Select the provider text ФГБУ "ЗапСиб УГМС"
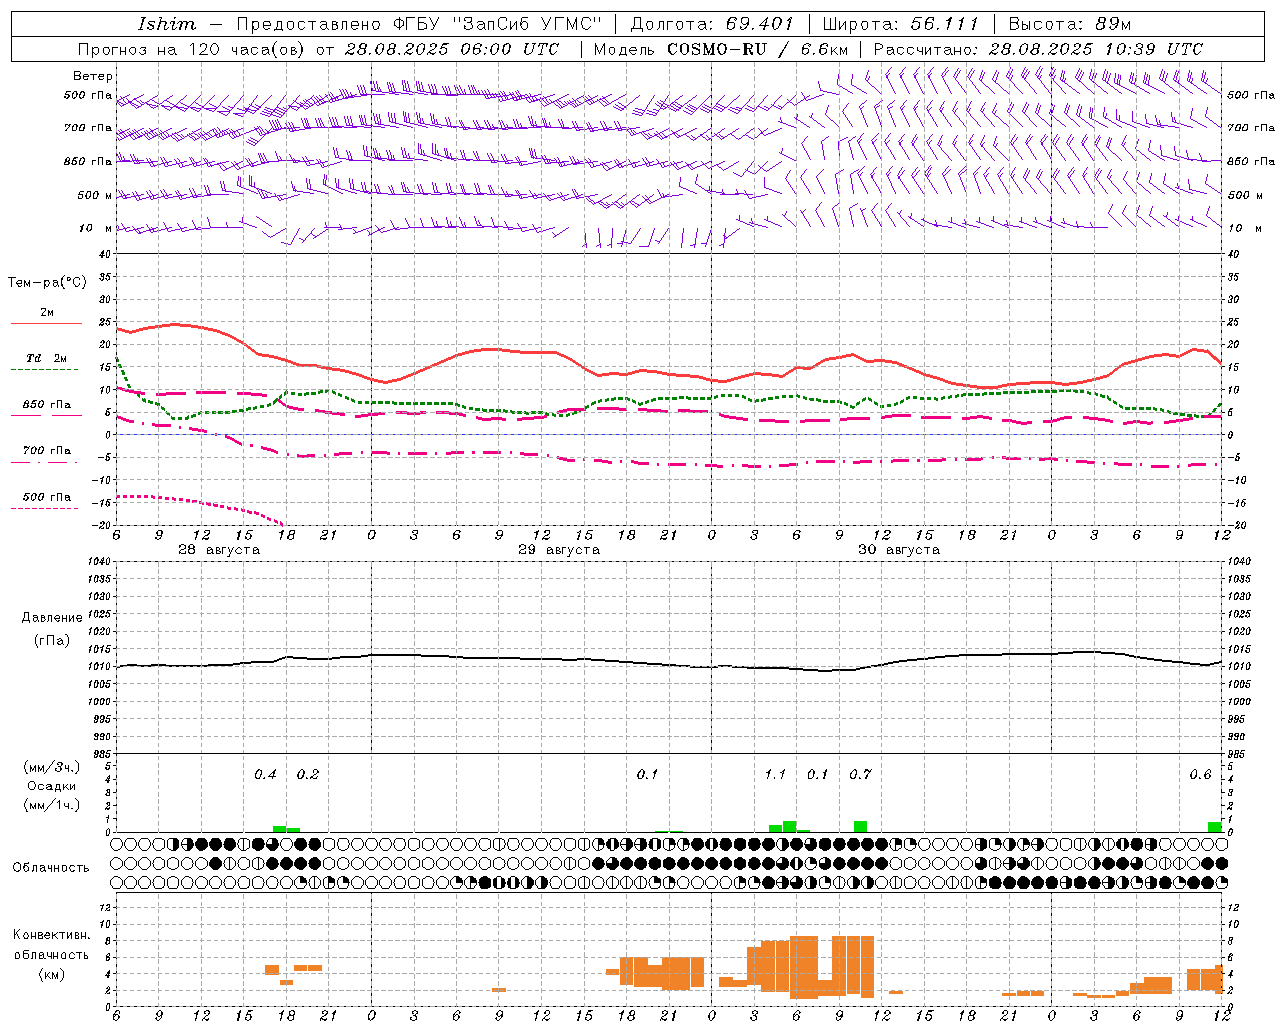 (x=496, y=24)
